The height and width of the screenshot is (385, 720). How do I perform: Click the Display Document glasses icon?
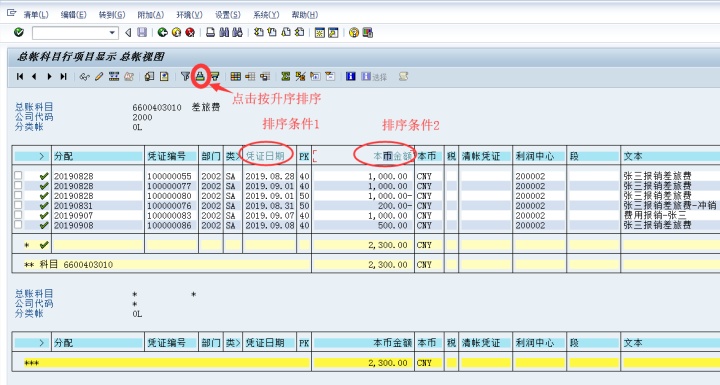click(x=84, y=77)
